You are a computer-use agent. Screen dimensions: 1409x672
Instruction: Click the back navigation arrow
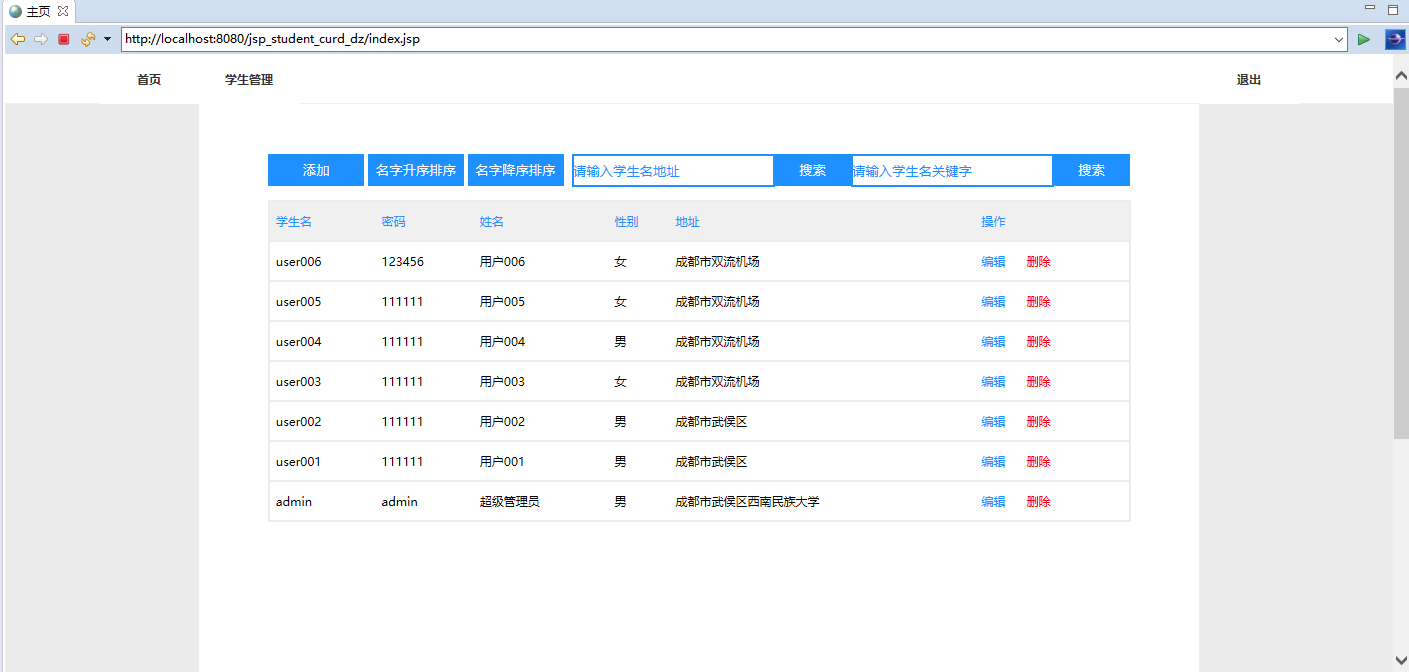tap(18, 39)
